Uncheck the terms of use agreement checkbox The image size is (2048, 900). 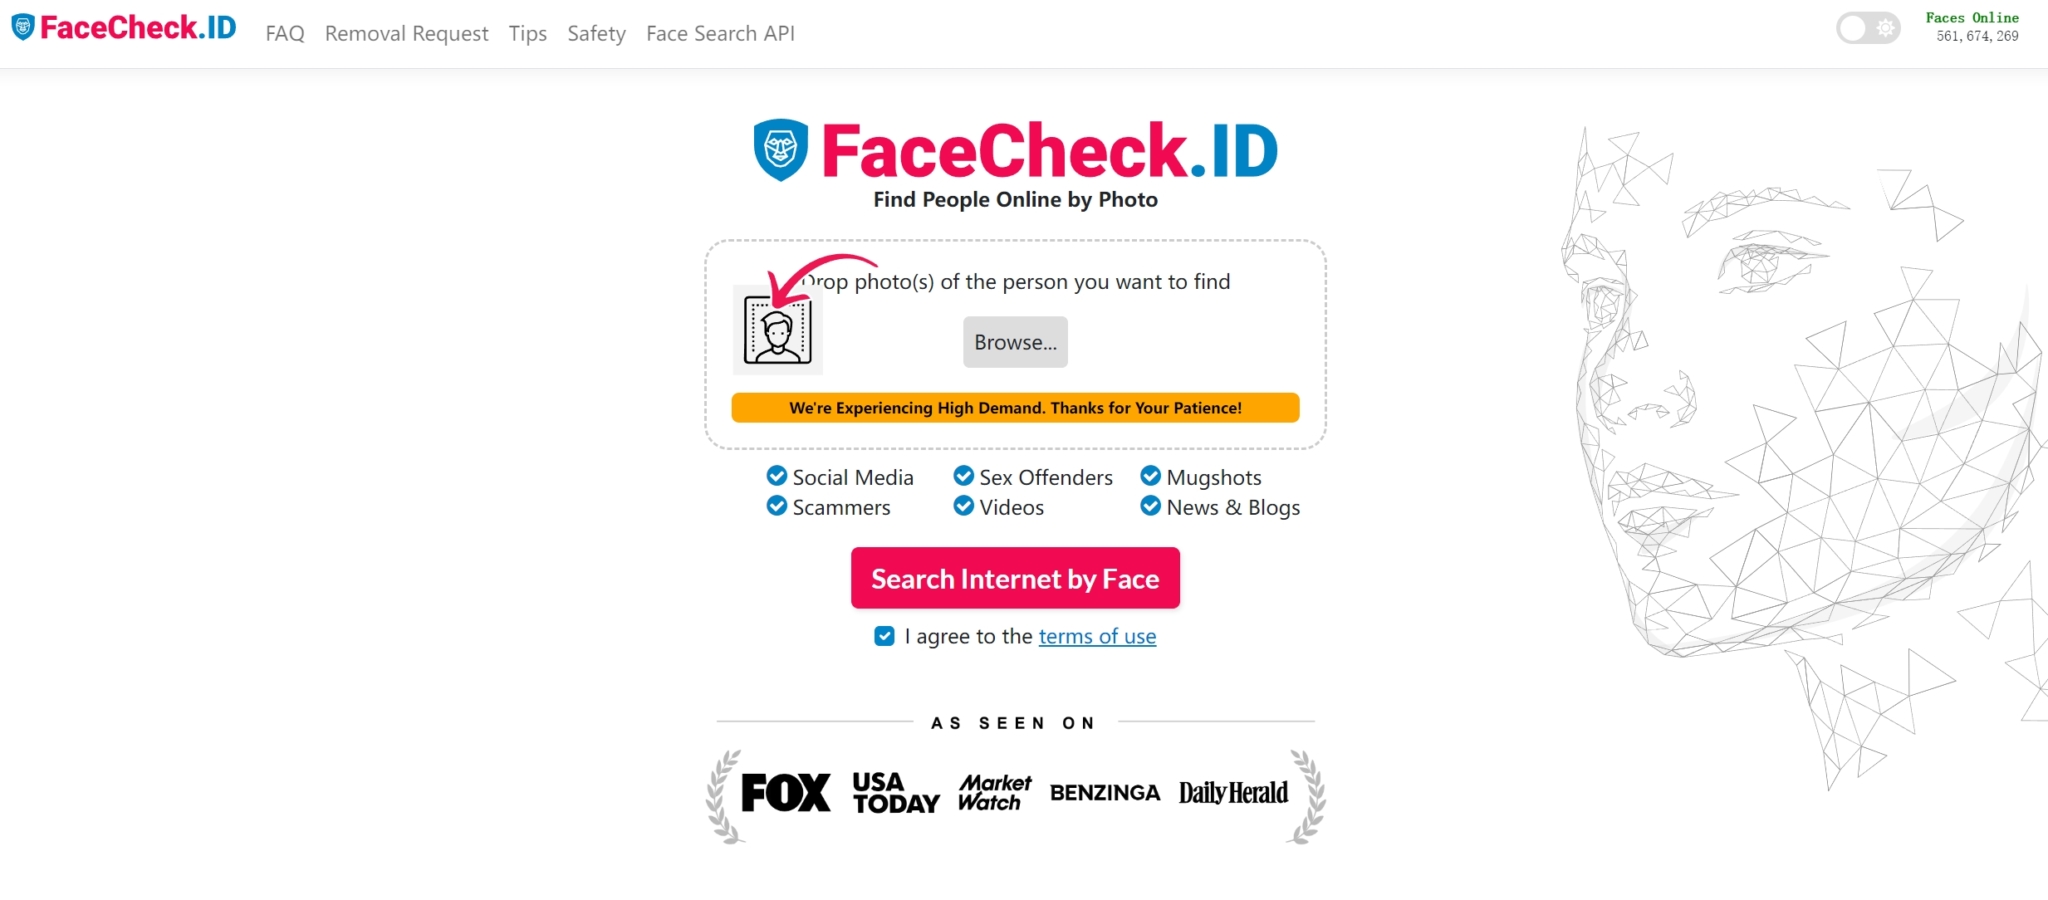click(x=884, y=636)
